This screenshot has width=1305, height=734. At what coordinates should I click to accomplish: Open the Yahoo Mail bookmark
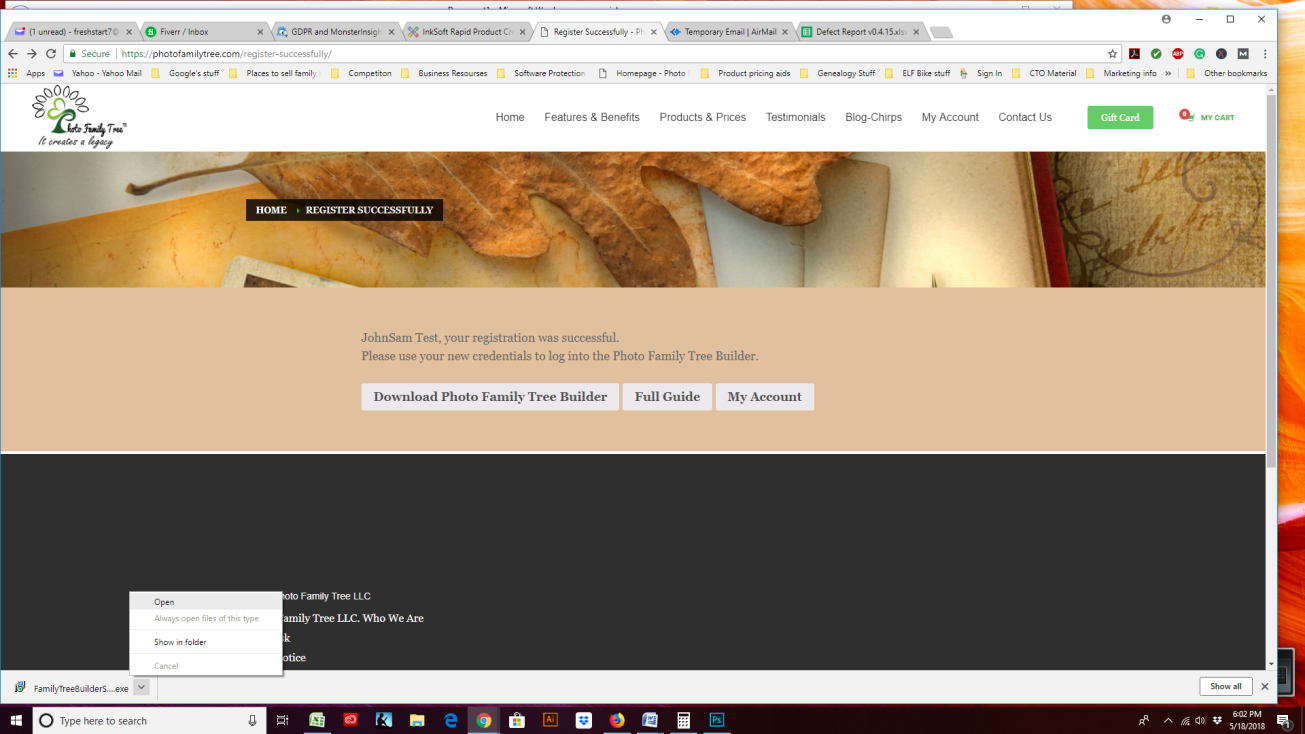pos(98,73)
